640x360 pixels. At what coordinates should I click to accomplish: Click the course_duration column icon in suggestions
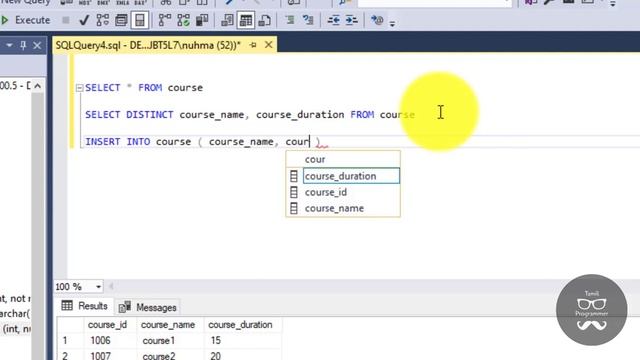tap(294, 176)
